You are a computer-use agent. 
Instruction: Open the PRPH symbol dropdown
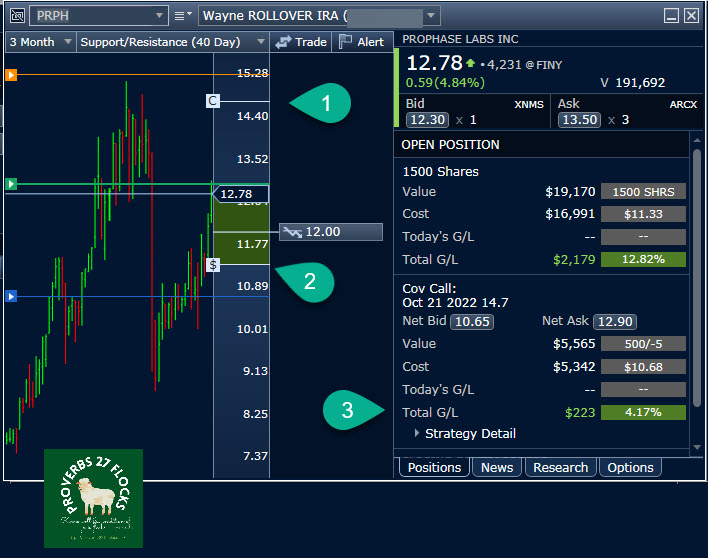point(161,16)
